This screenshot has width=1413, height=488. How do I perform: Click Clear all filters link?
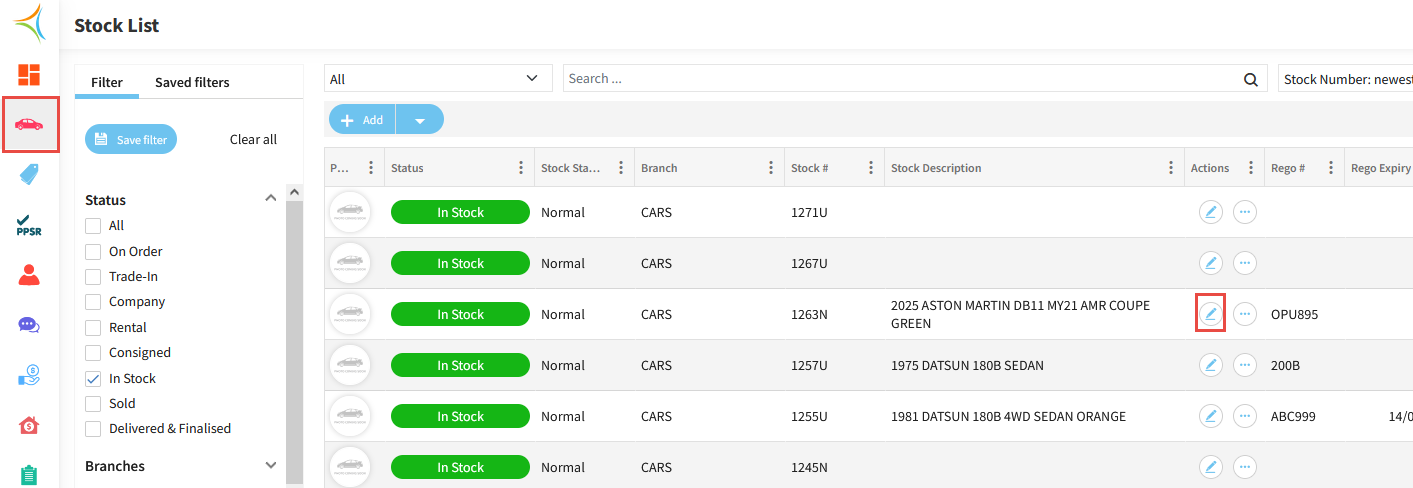point(253,140)
